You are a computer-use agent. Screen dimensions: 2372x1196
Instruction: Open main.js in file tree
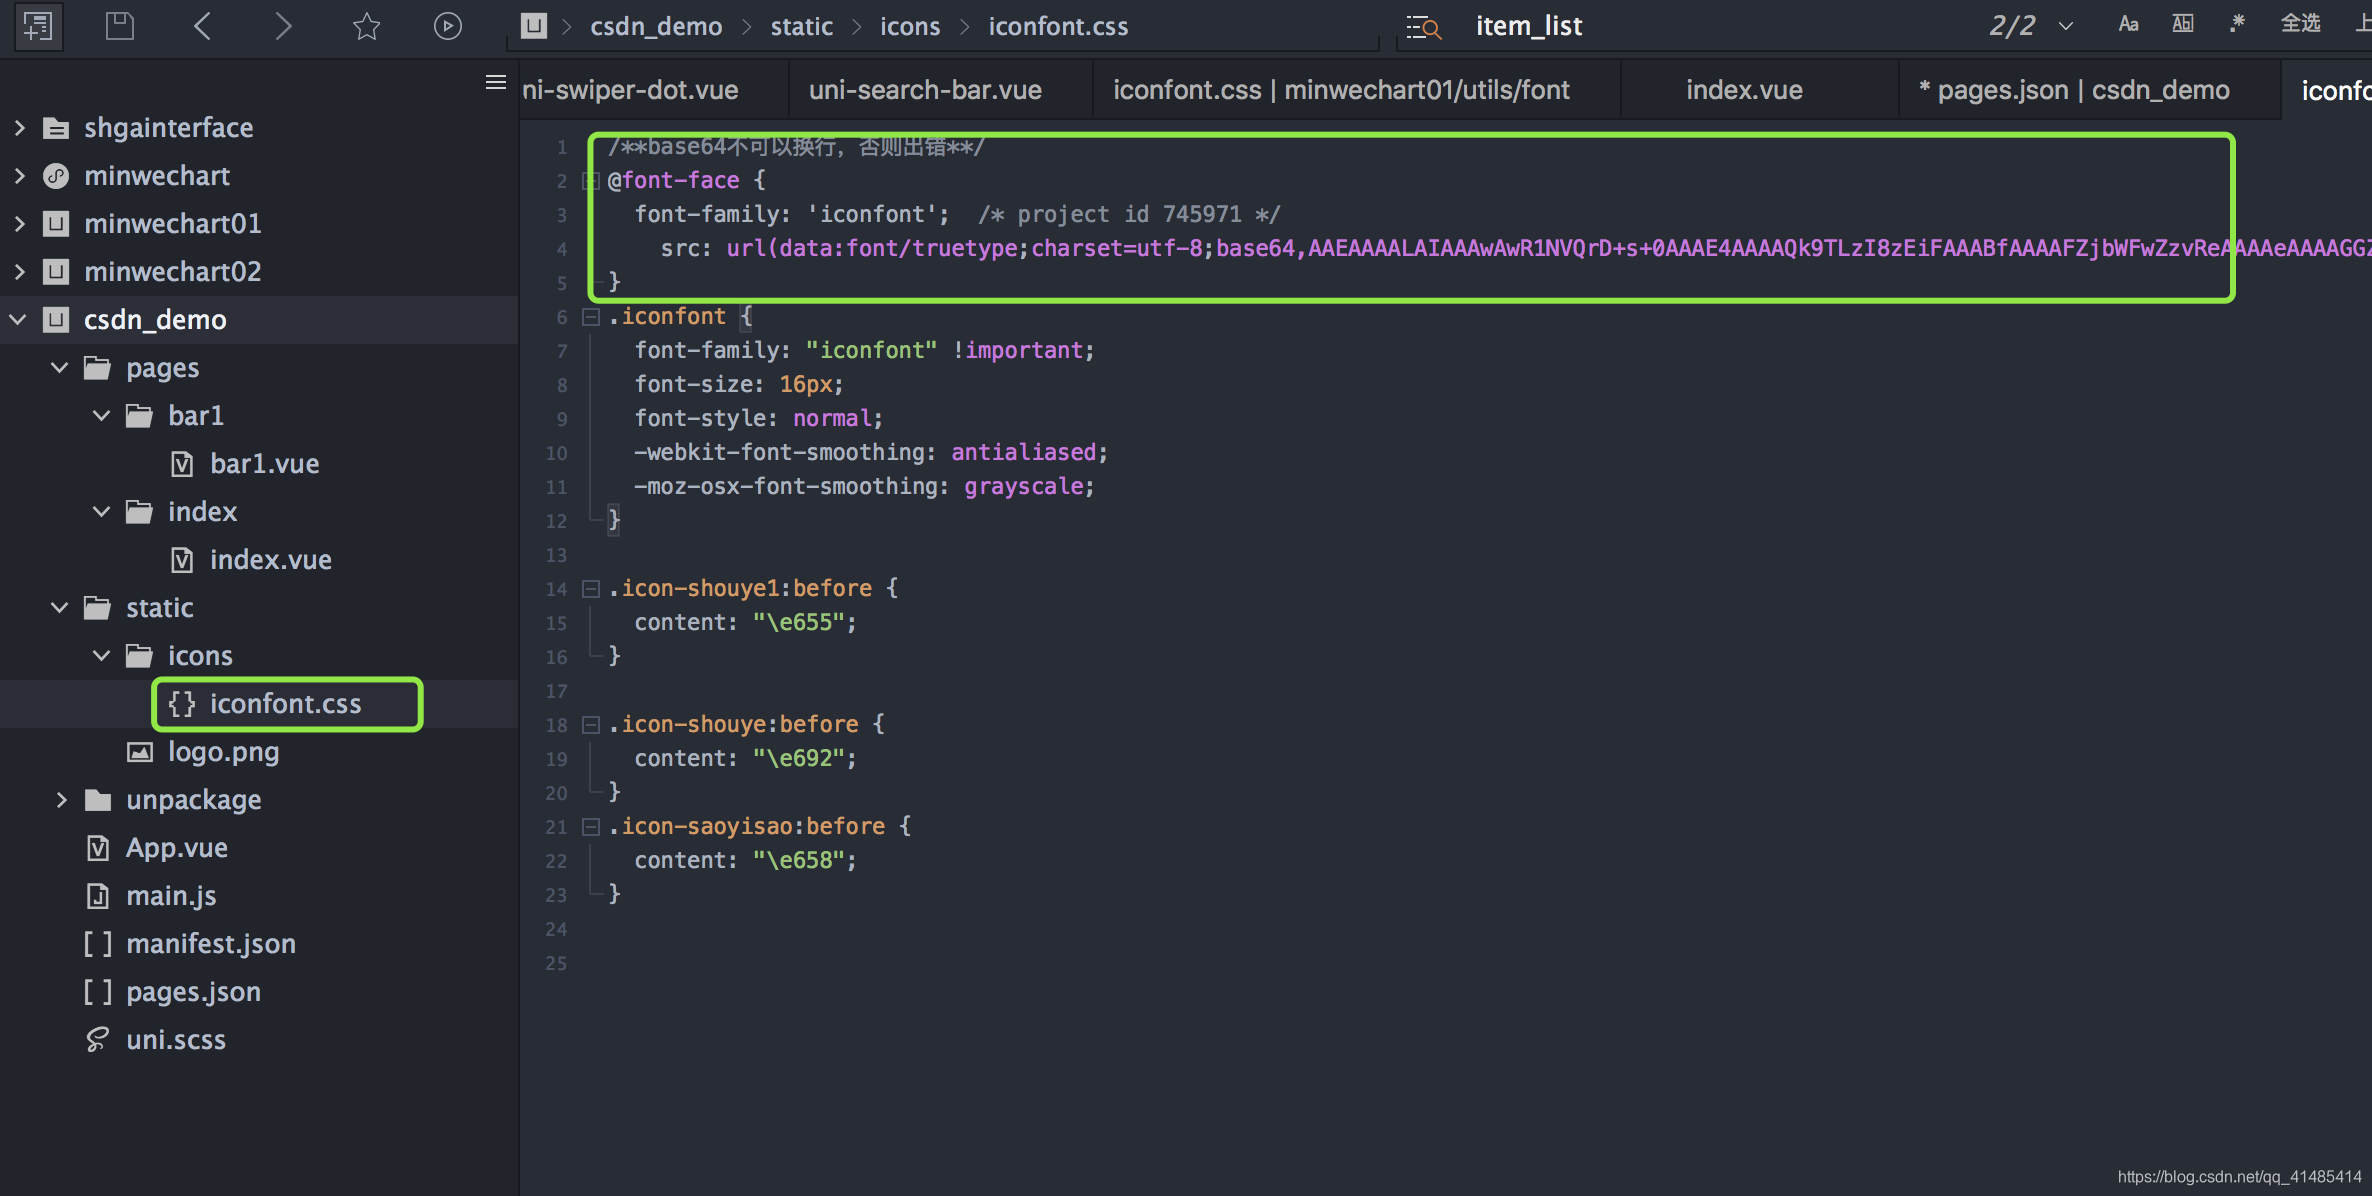pyautogui.click(x=171, y=896)
